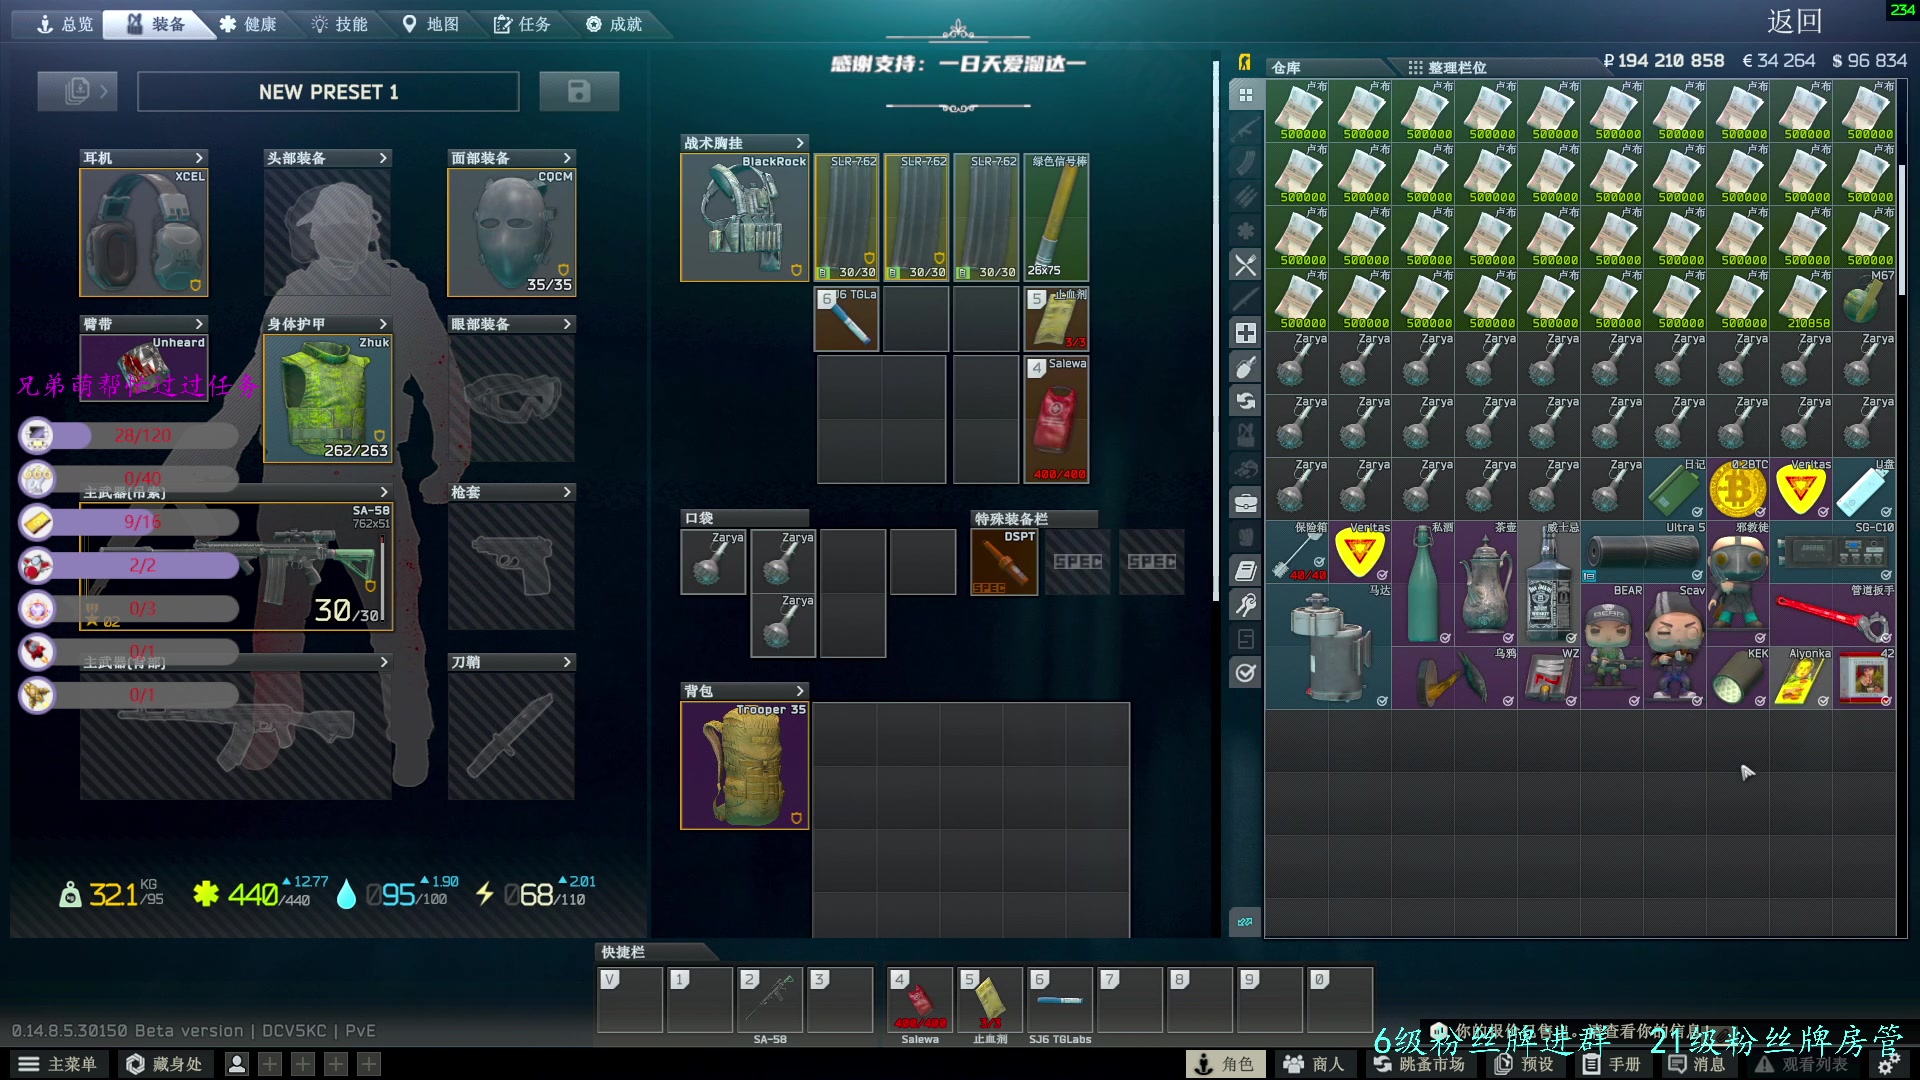Select the red pipe wrench item
The width and height of the screenshot is (1920, 1080).
click(1833, 615)
